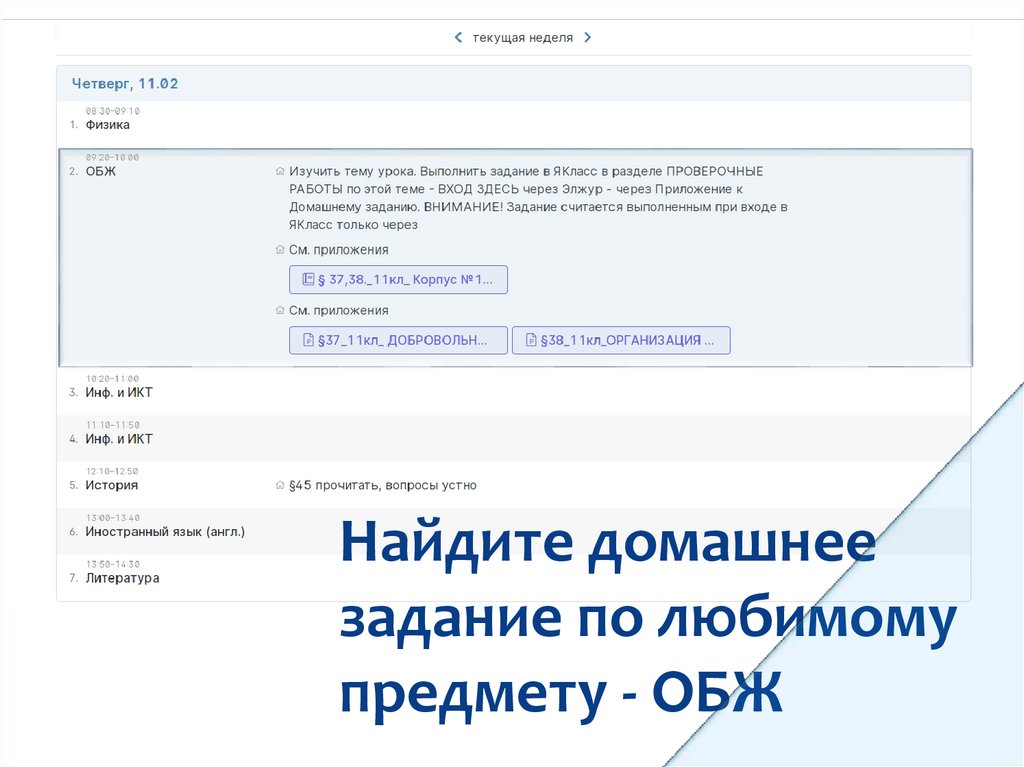1024x767 pixels.
Task: Open the §37_11кл_ ДОБРОВОЛЬН... attachment
Action: (x=398, y=341)
